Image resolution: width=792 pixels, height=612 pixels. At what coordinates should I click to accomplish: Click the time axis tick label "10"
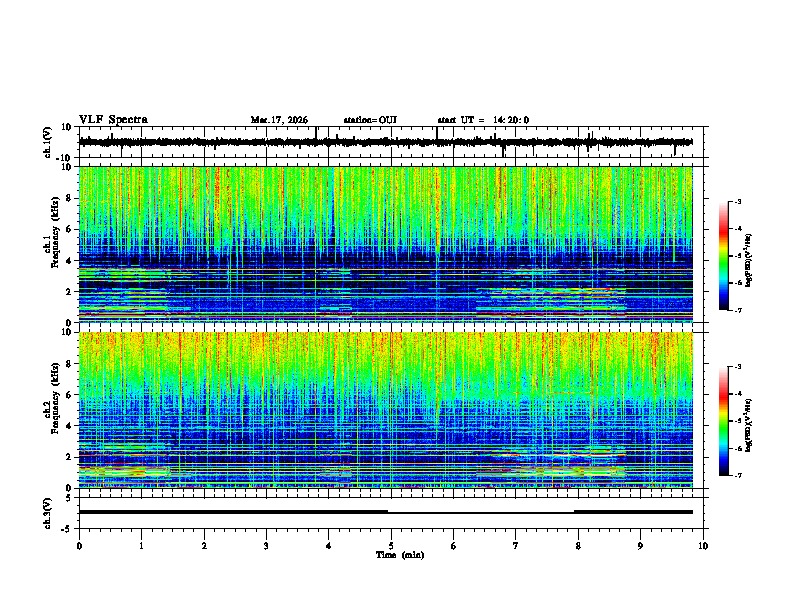703,546
